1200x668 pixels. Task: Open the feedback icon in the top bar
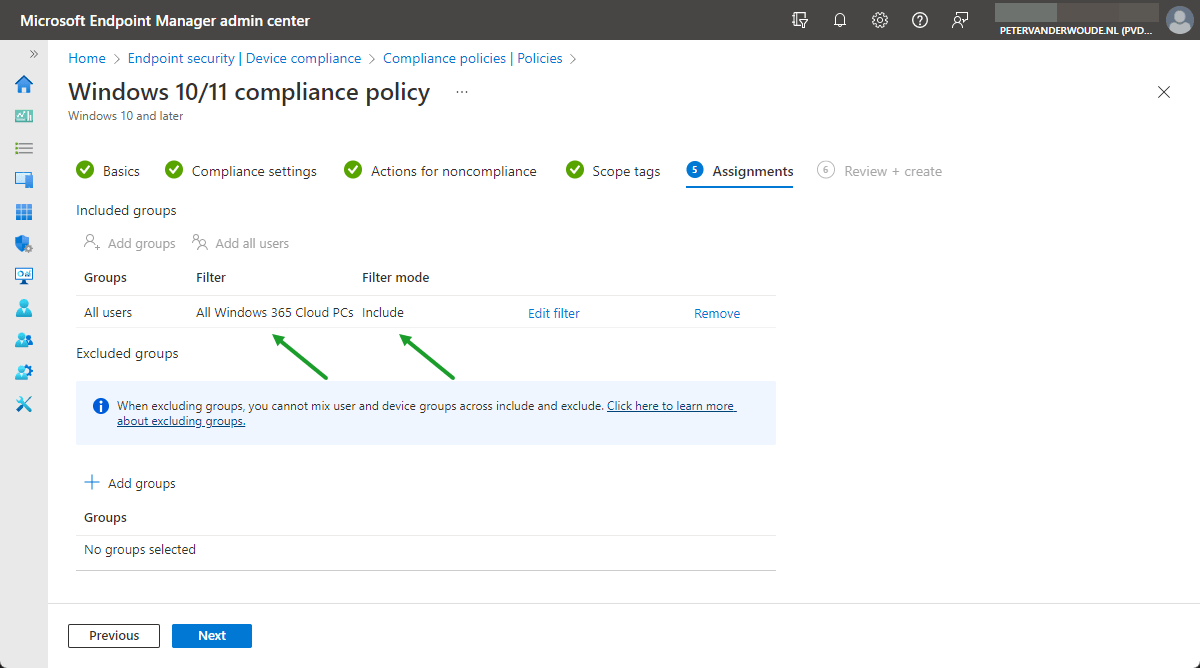pos(960,19)
